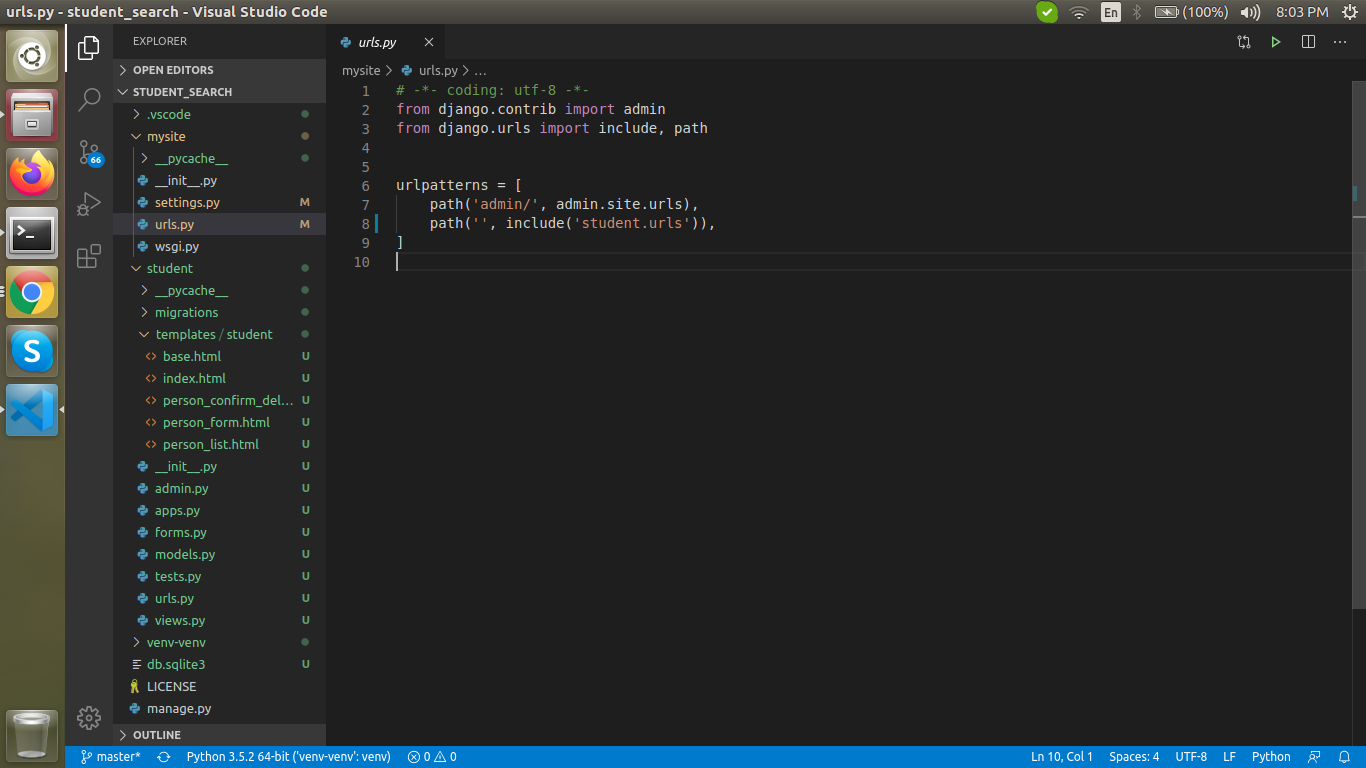
Task: Launch Terminal from the Ubuntu dock
Action: (32, 233)
